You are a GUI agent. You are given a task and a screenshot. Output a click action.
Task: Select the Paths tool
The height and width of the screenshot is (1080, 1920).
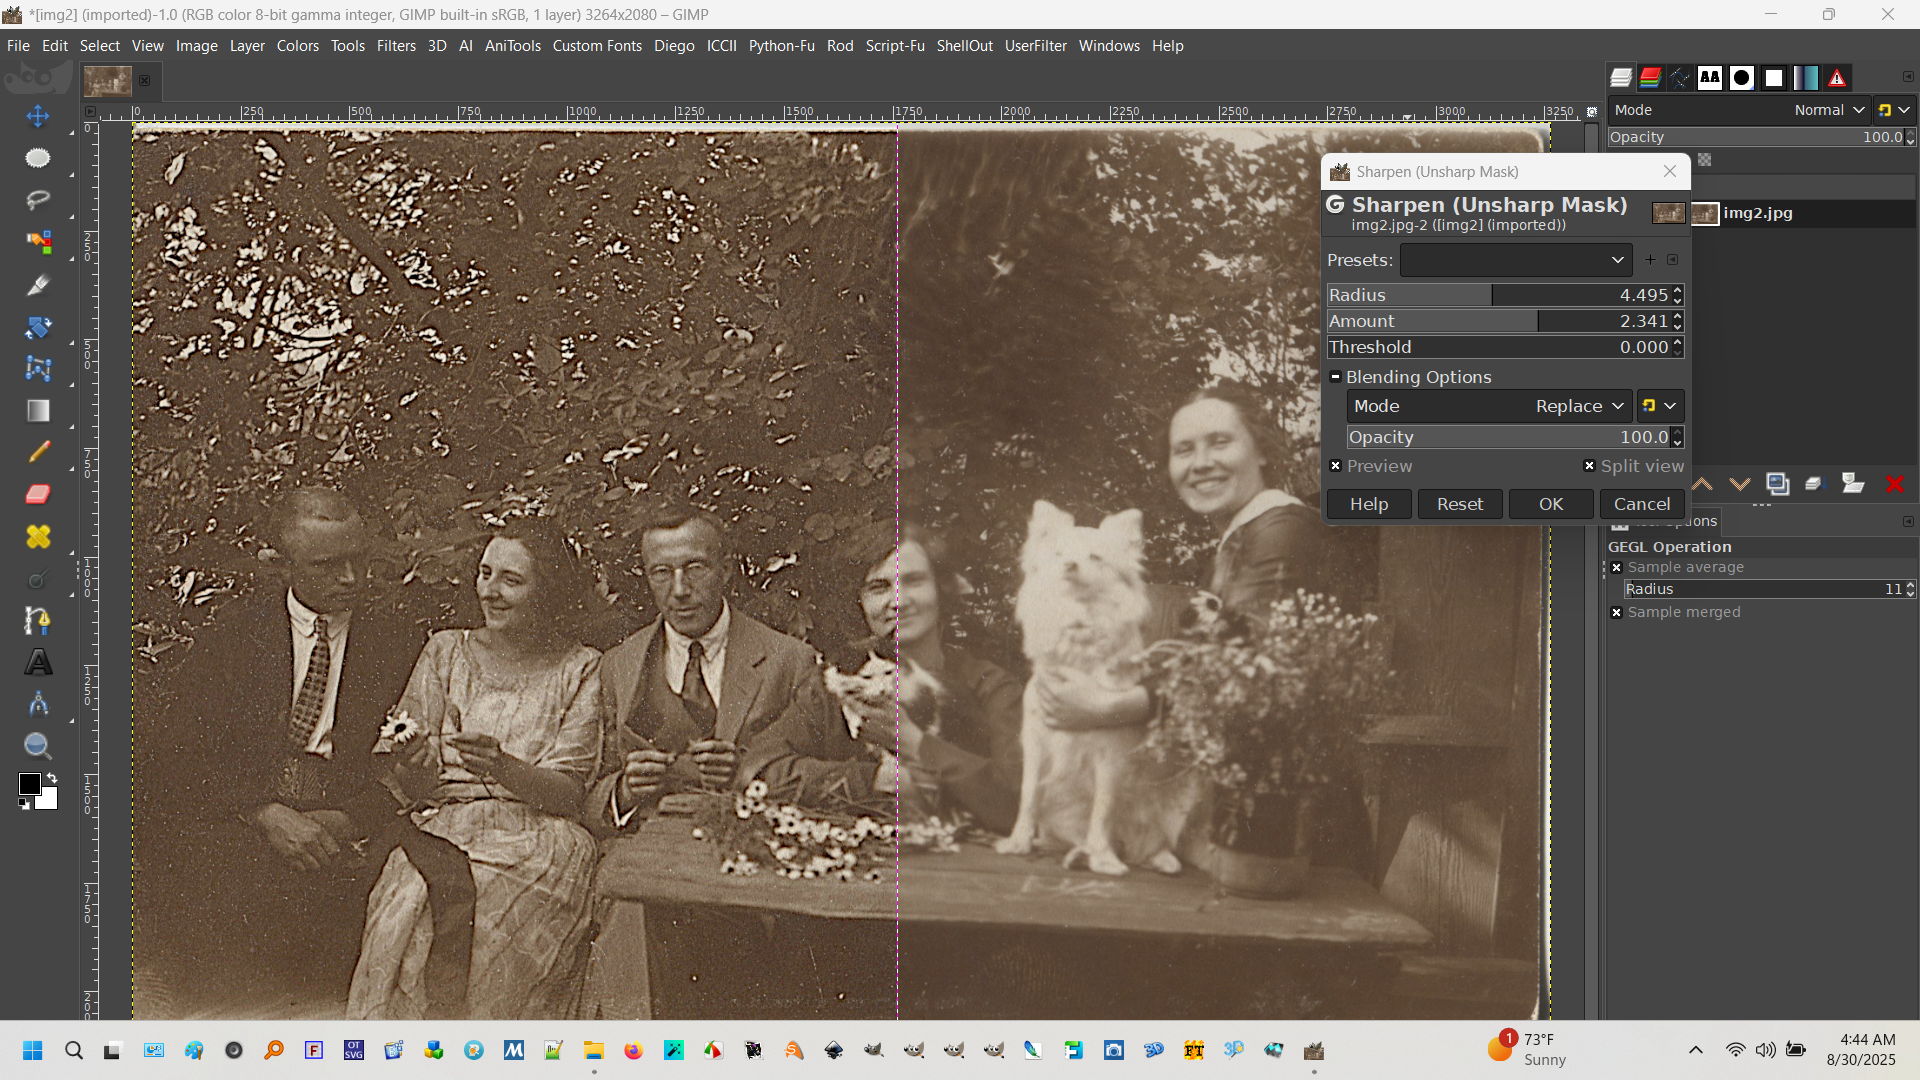coord(38,621)
